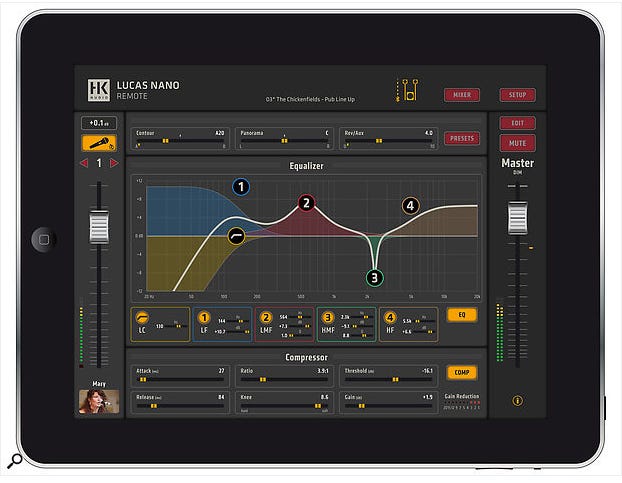
Task: Click the 'Compressor' section heading
Action: click(x=306, y=357)
